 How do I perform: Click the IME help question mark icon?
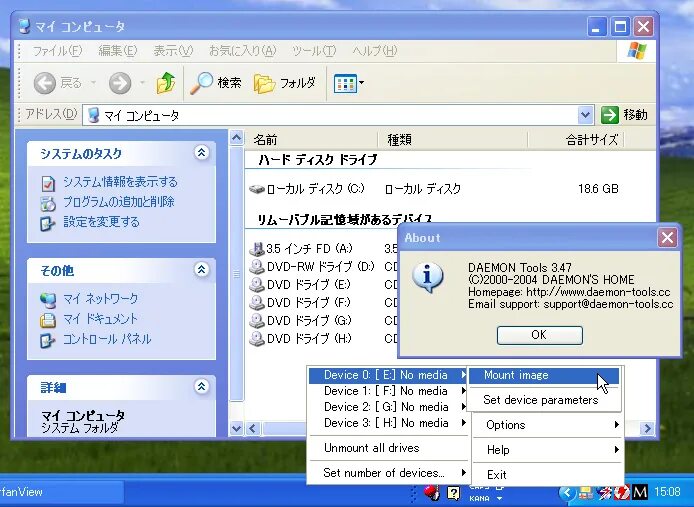point(453,492)
